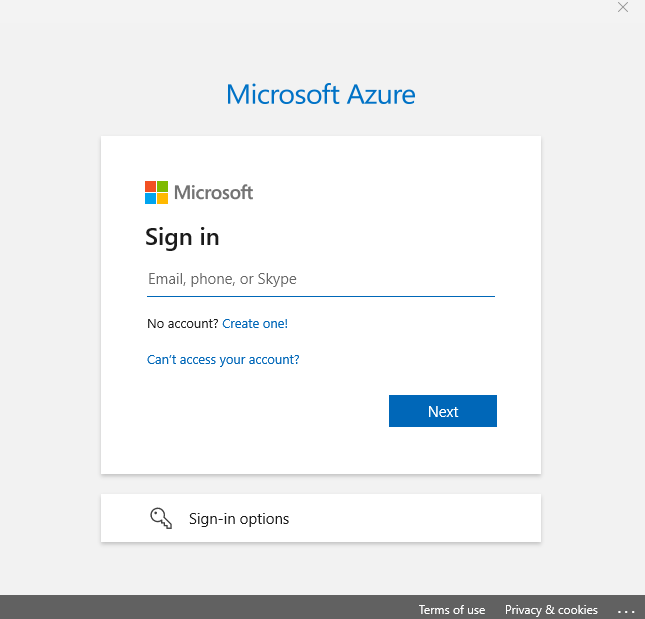Click the Sign in heading text
The height and width of the screenshot is (619, 645).
[x=182, y=238]
